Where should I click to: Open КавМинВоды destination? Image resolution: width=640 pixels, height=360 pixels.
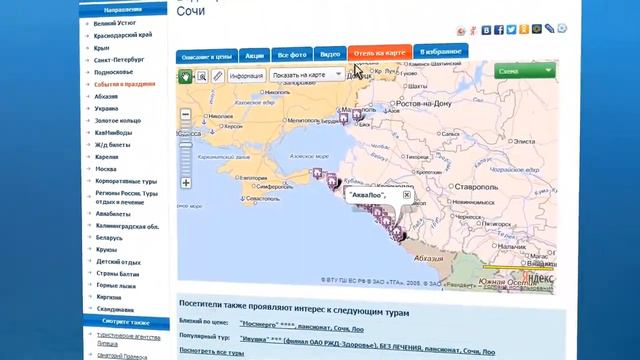[x=113, y=133]
